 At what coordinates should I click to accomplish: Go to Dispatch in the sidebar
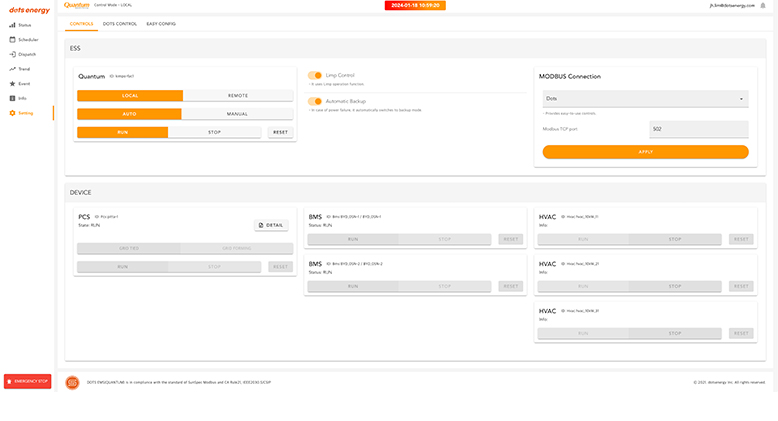(x=26, y=54)
